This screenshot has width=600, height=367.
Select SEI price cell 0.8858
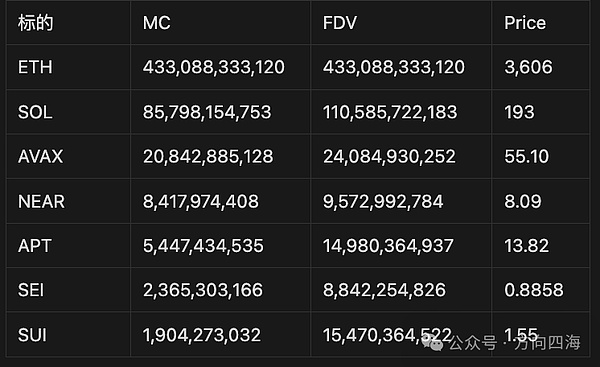point(534,290)
